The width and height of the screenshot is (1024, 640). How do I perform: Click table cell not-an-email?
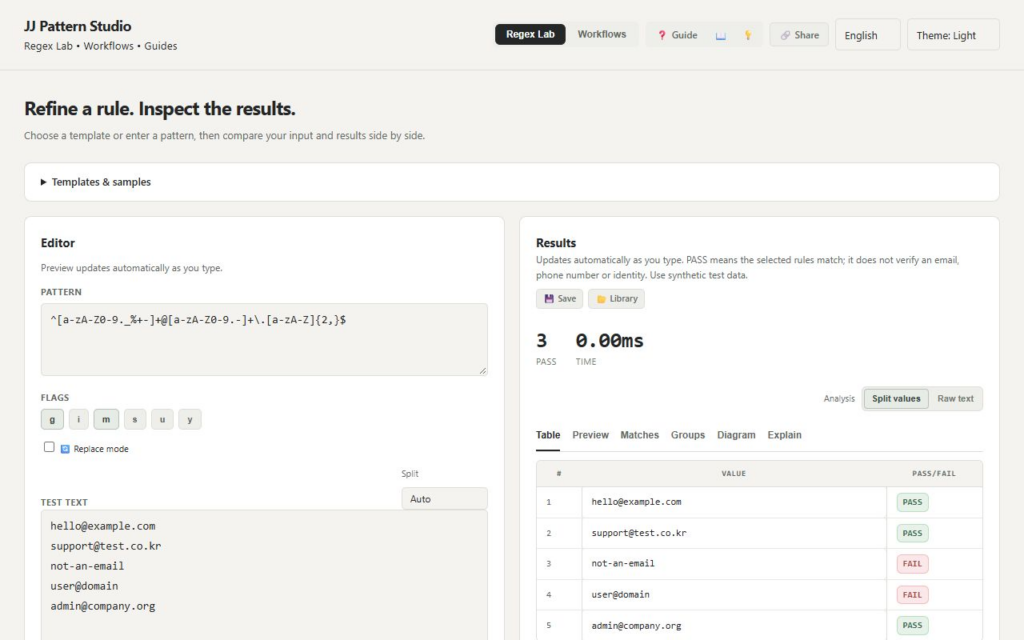733,564
